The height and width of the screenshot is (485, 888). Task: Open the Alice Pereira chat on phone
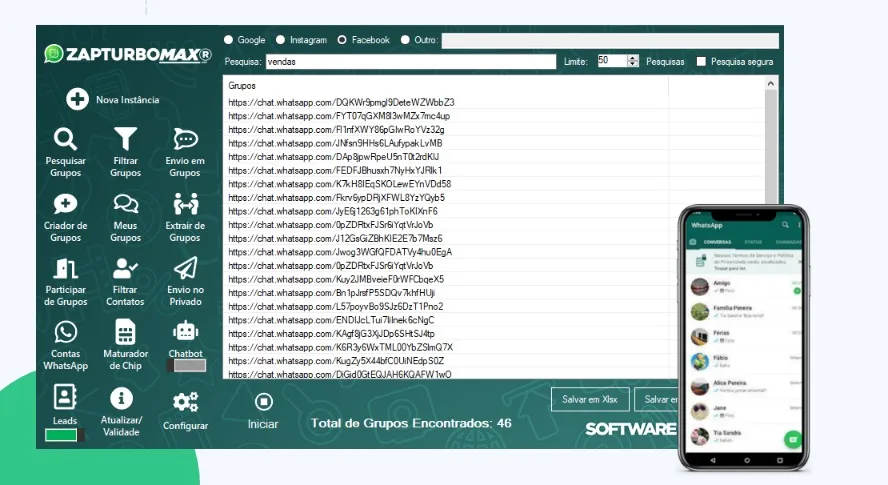745,386
